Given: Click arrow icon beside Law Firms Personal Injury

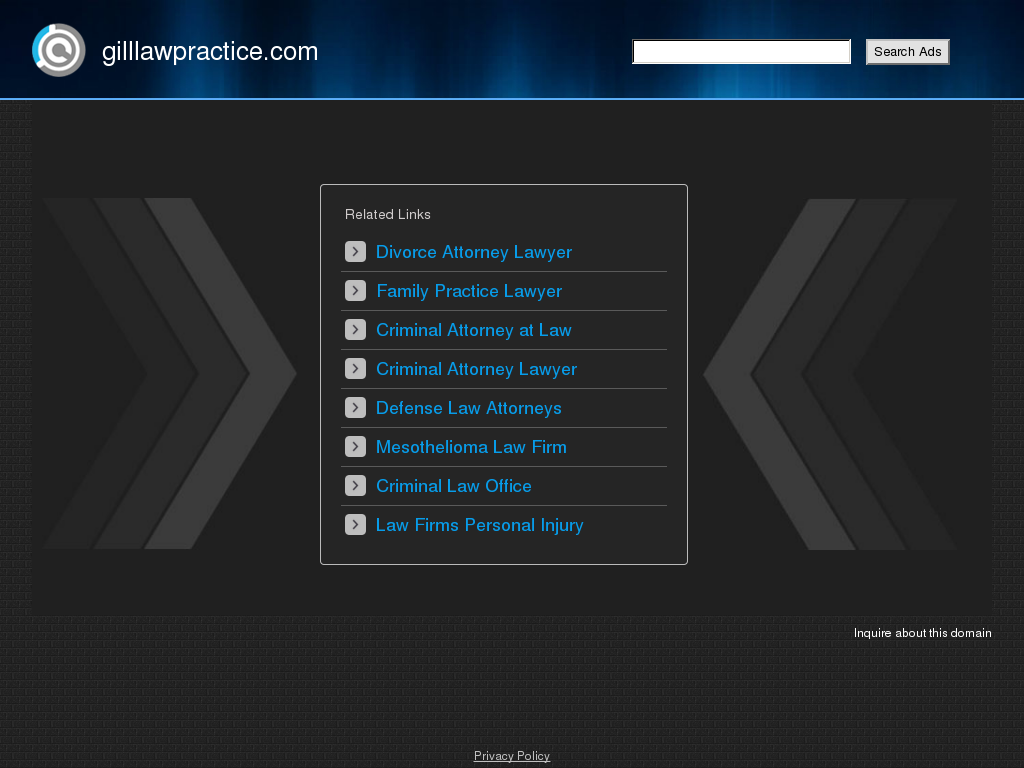Looking at the screenshot, I should click(x=355, y=524).
